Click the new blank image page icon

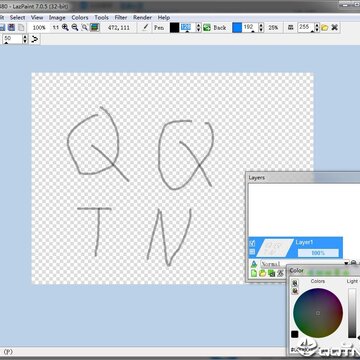point(22,27)
